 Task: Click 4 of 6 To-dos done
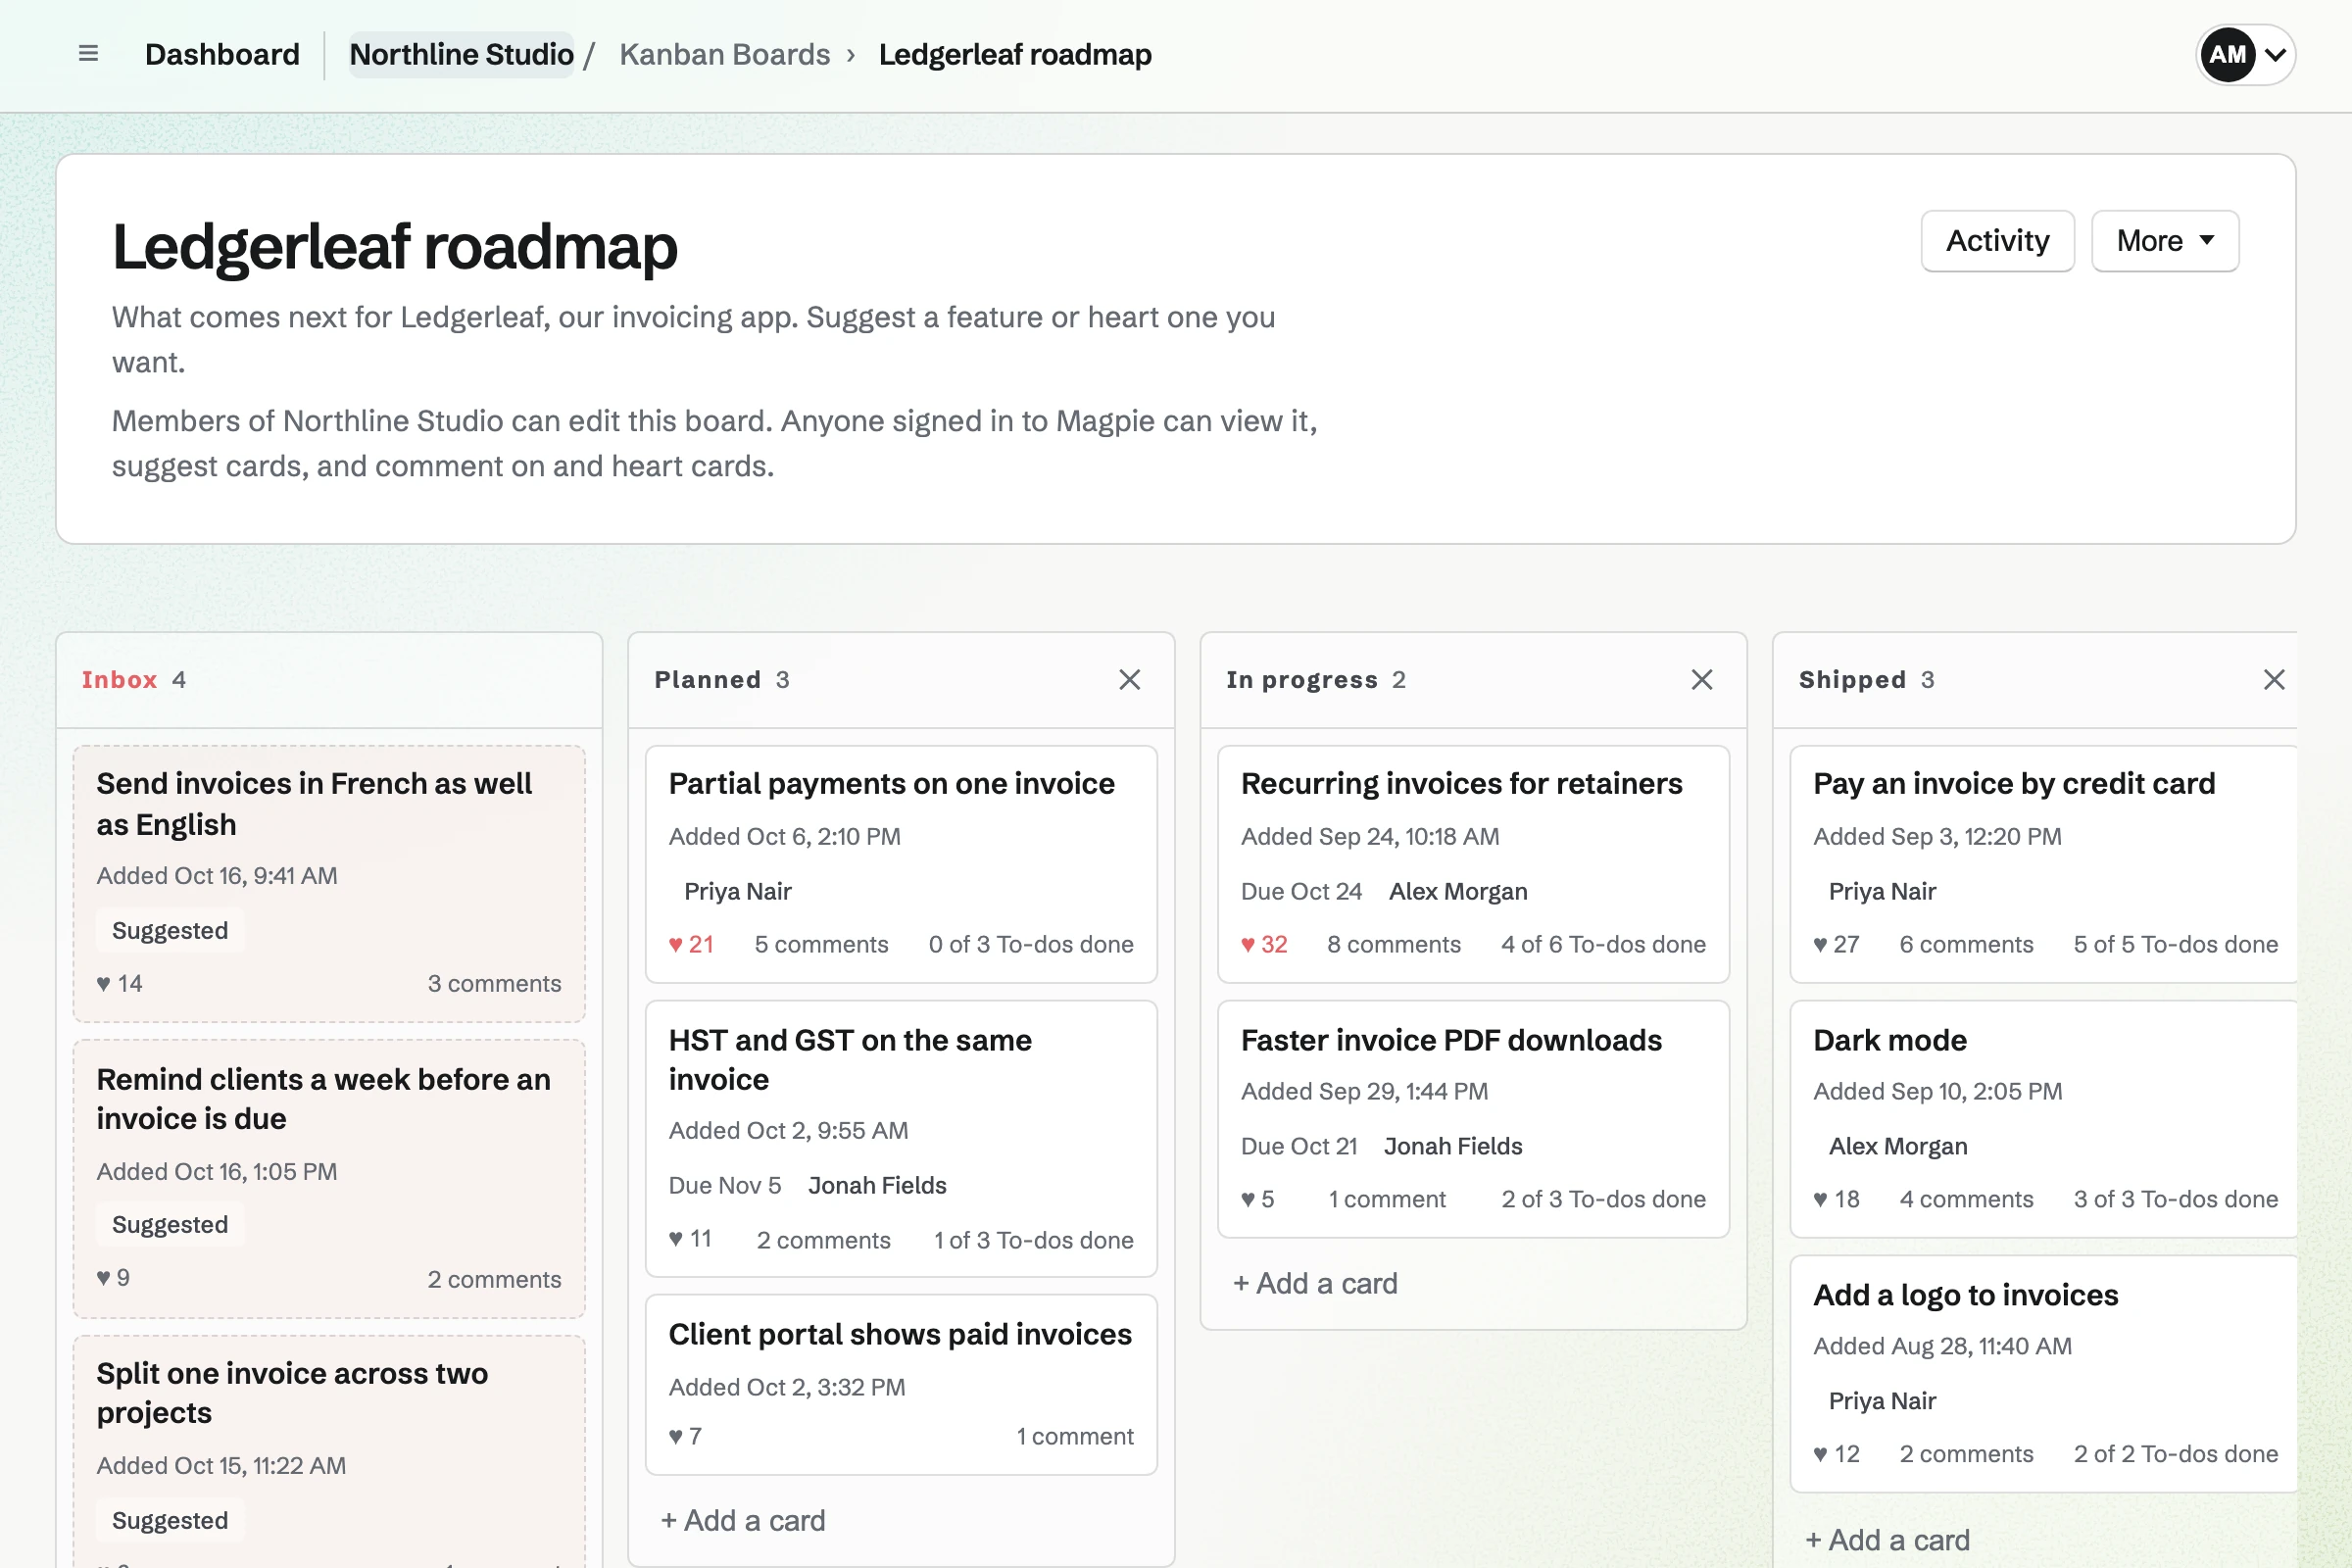[x=1603, y=944]
